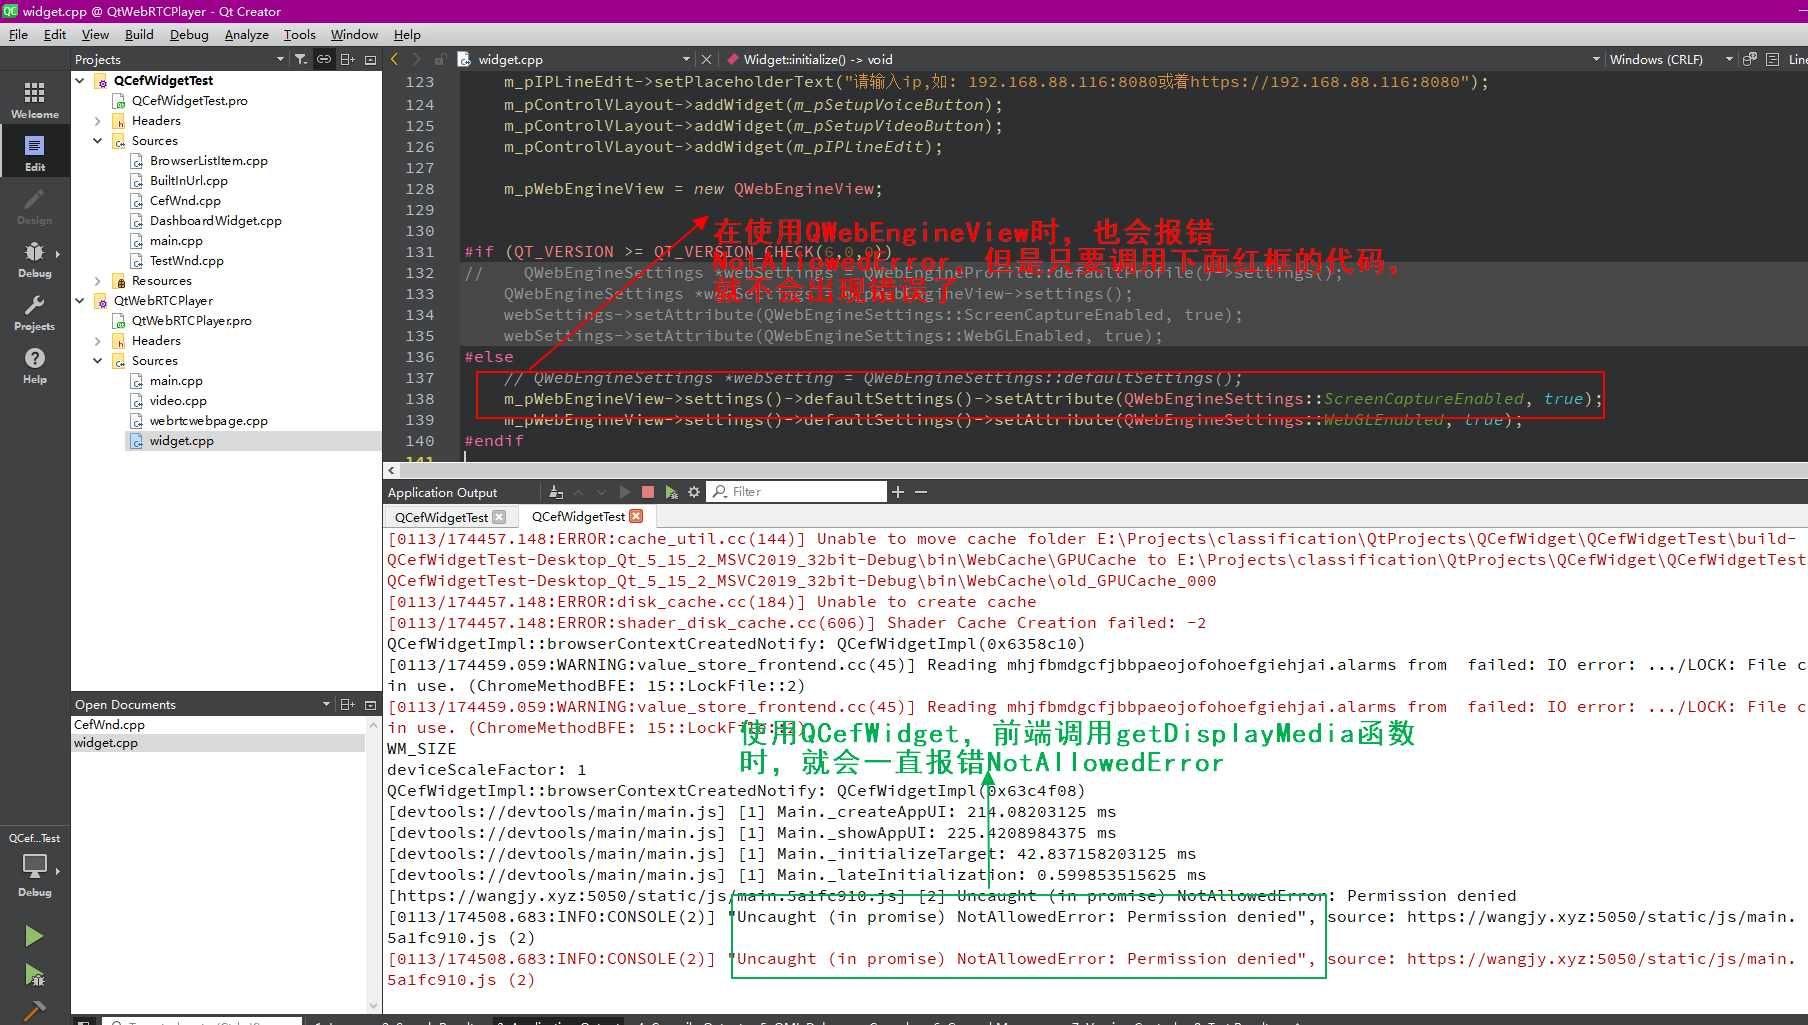1808x1025 pixels.
Task: Open Application Output settings gear
Action: click(694, 492)
